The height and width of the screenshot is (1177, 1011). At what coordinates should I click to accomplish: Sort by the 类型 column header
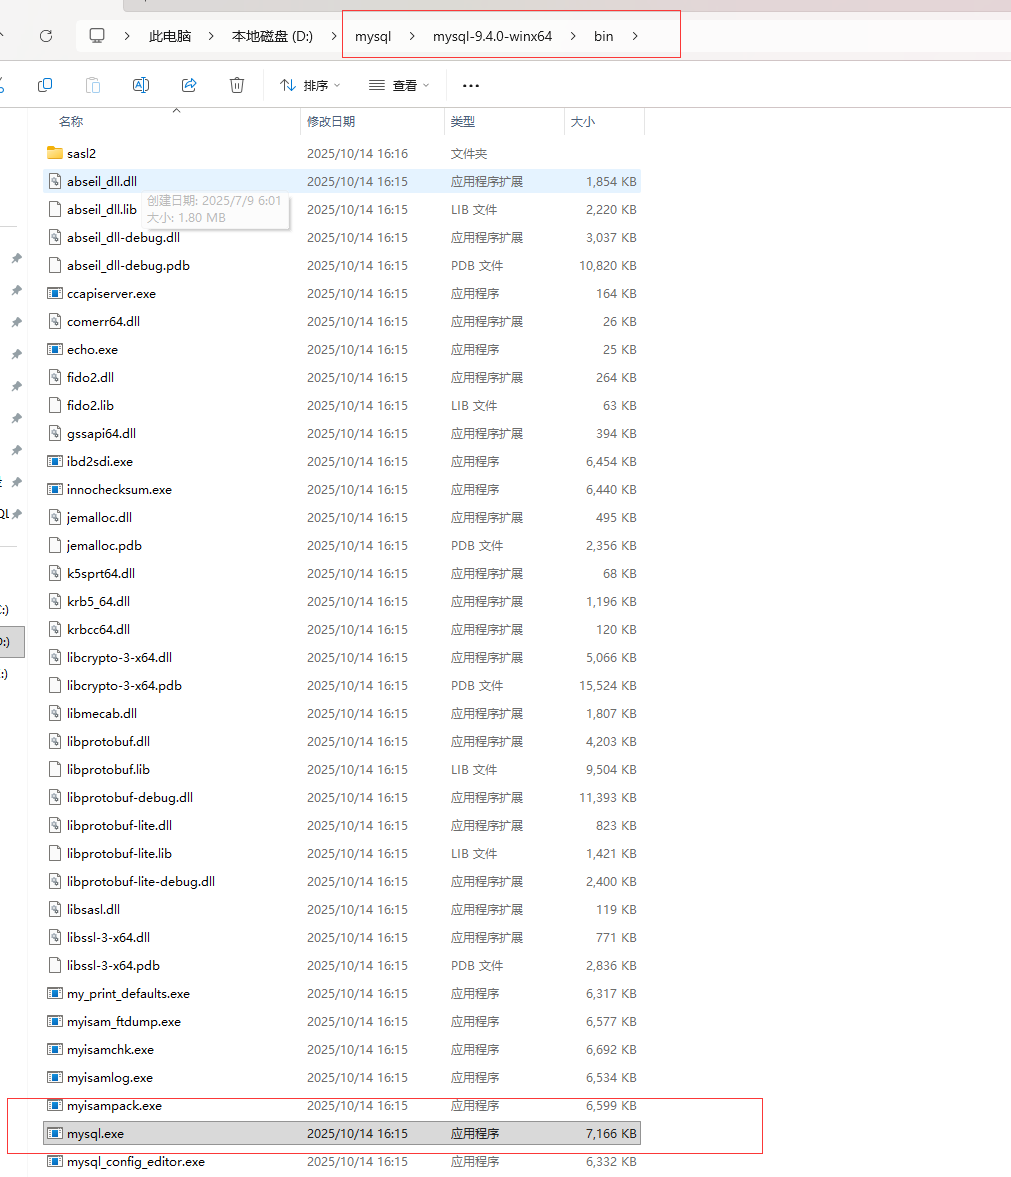click(x=463, y=122)
